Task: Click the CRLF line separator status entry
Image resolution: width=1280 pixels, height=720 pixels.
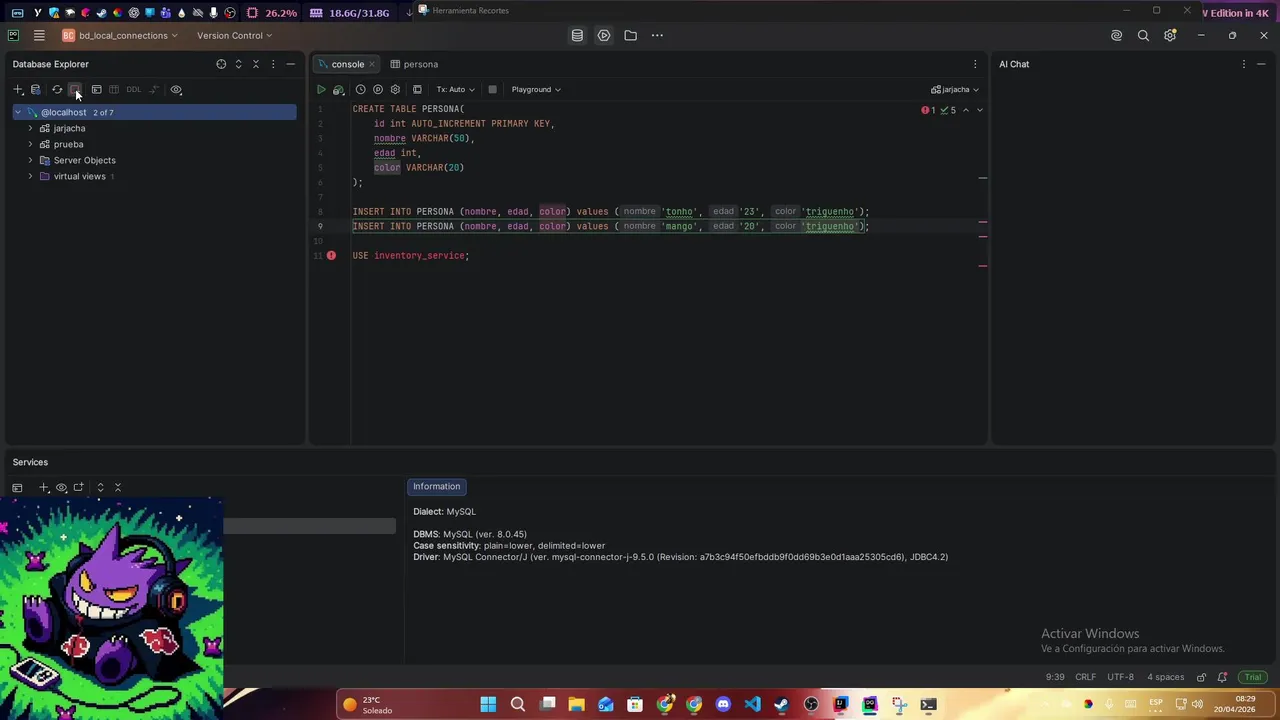Action: point(1085,677)
